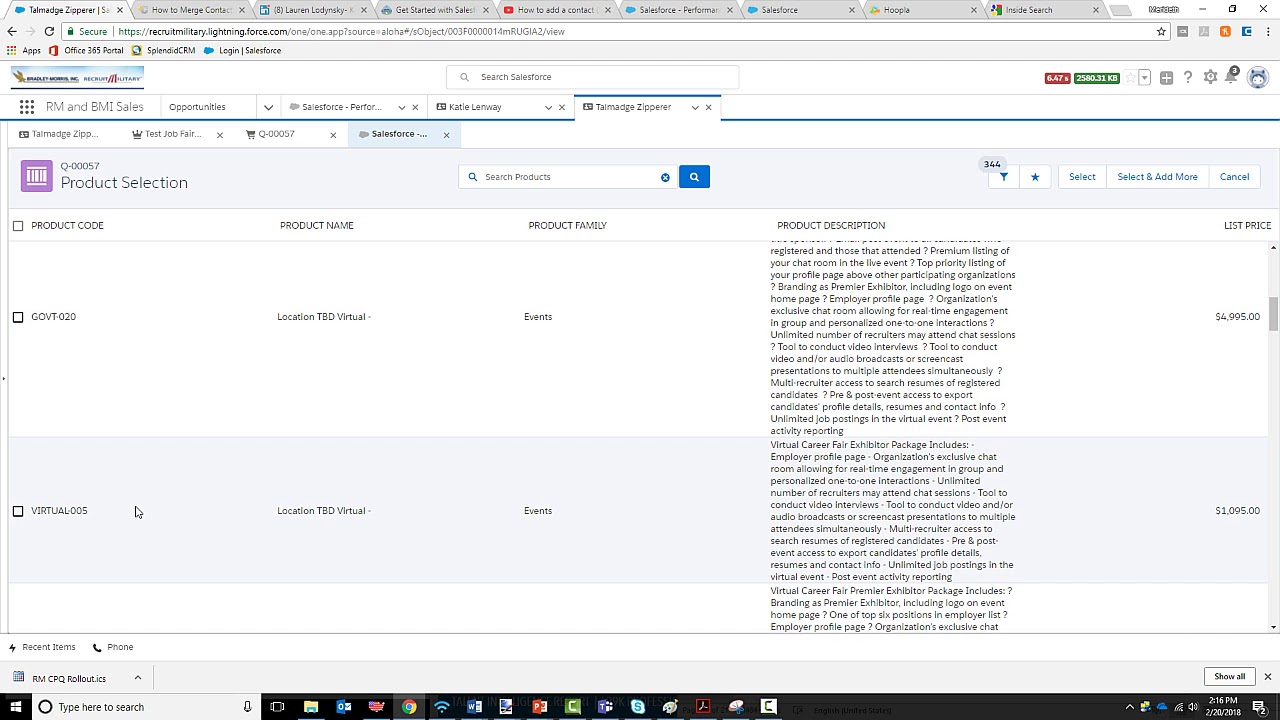Click the product list vertical scrollbar
1280x720 pixels.
(x=1273, y=314)
